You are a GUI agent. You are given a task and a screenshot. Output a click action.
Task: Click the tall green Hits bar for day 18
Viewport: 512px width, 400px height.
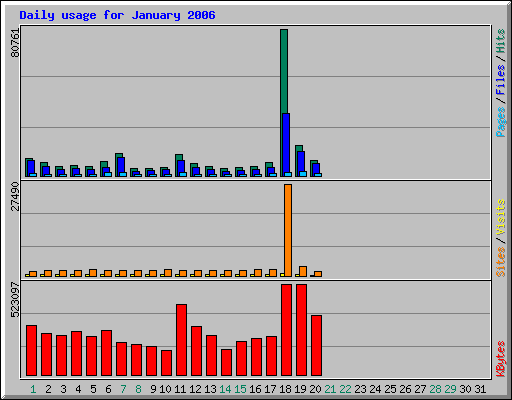[284, 71]
